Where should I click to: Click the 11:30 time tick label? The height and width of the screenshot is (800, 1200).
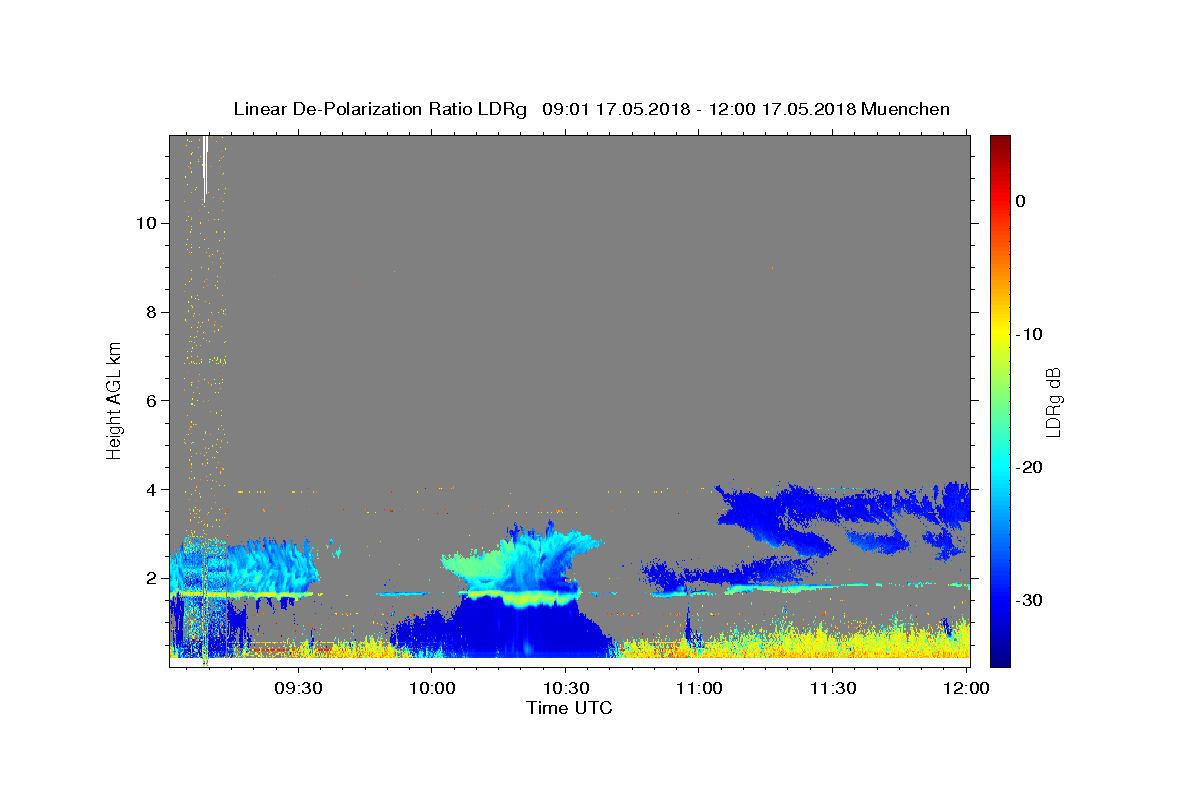click(832, 688)
